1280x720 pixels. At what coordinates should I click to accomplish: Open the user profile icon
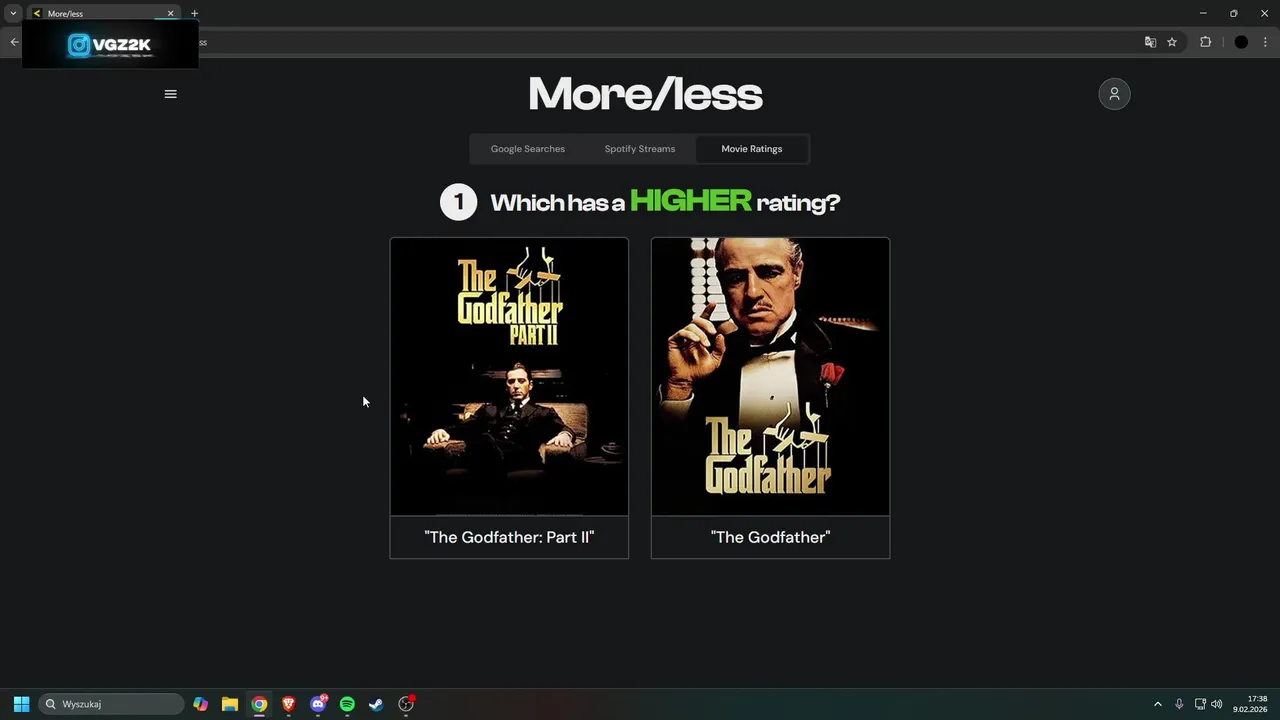1114,94
